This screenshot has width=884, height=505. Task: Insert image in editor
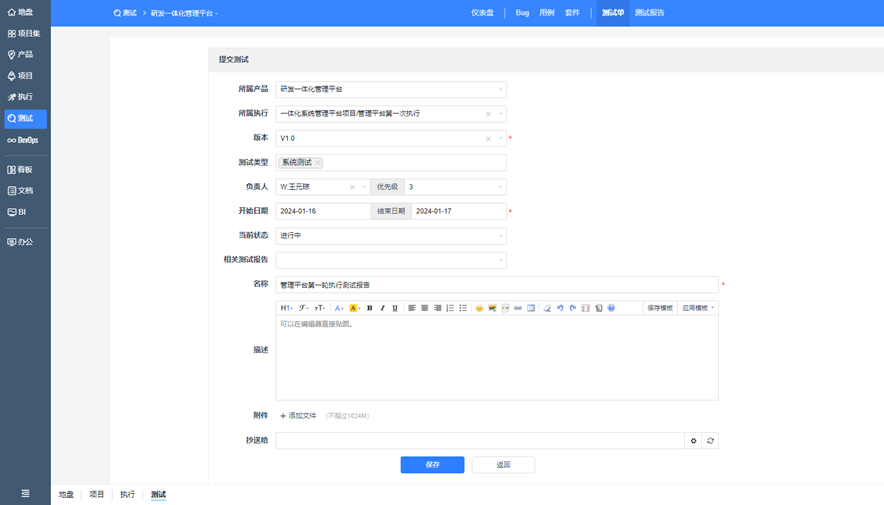(x=492, y=308)
